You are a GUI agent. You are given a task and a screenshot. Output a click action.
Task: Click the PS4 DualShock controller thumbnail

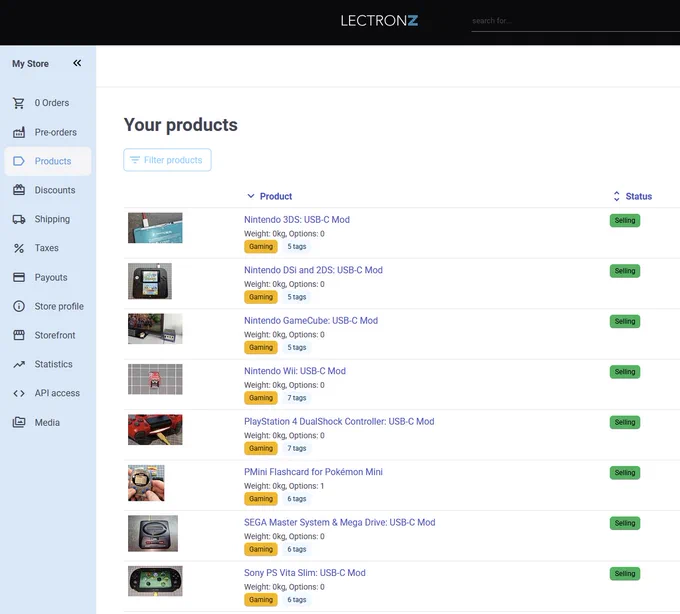pos(155,430)
